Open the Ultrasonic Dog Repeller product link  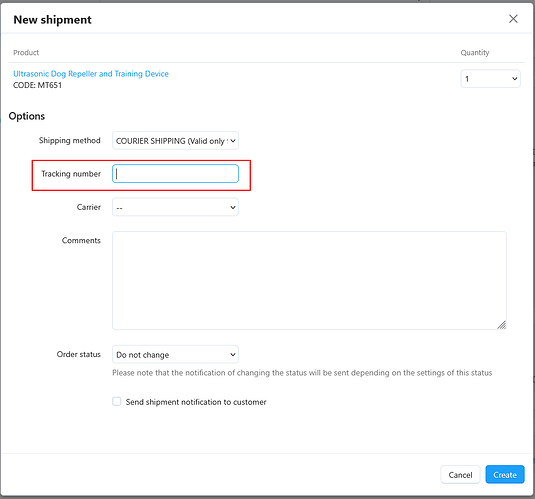pyautogui.click(x=91, y=74)
